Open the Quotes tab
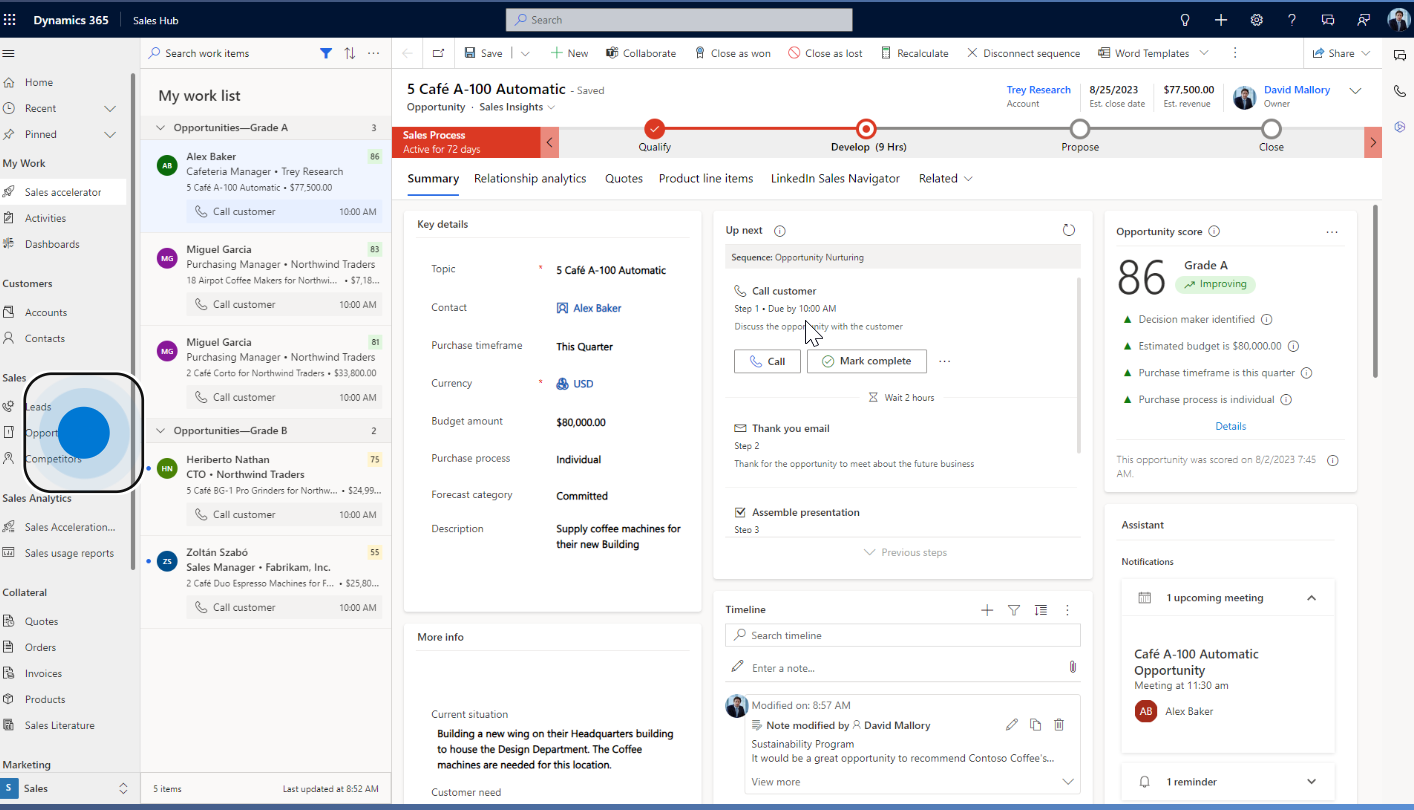Screen dimensions: 1414x810 [624, 178]
